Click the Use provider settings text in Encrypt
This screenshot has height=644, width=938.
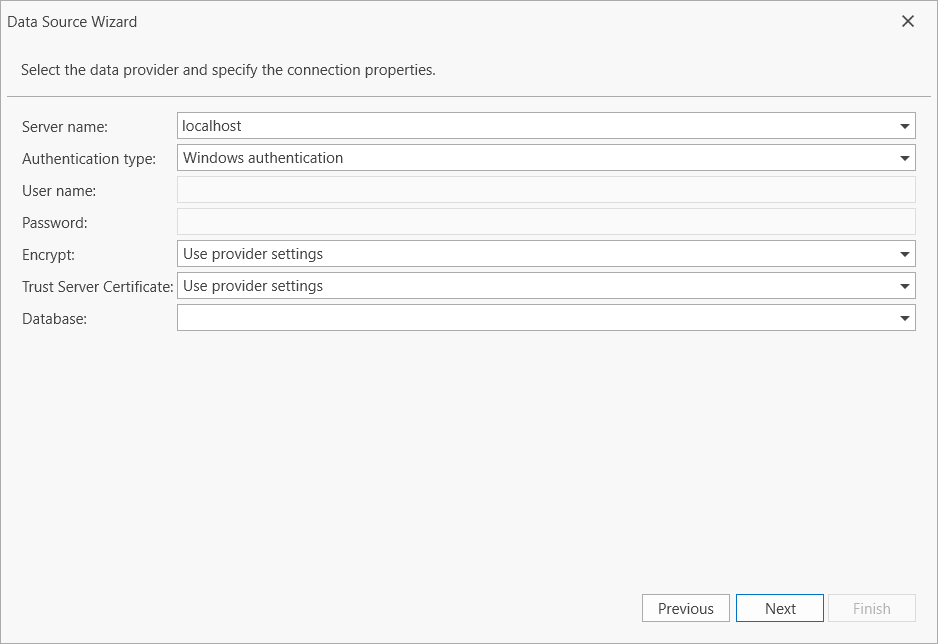click(x=251, y=253)
